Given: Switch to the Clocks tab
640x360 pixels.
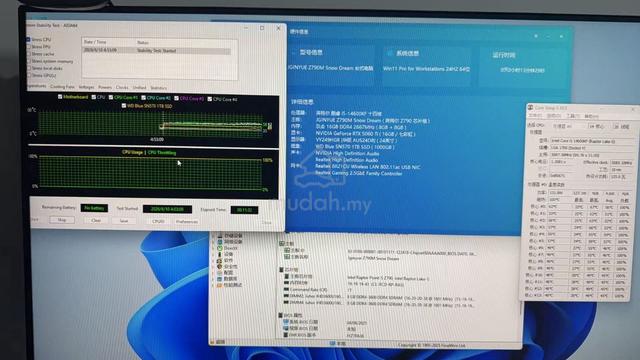Looking at the screenshot, I should [122, 87].
